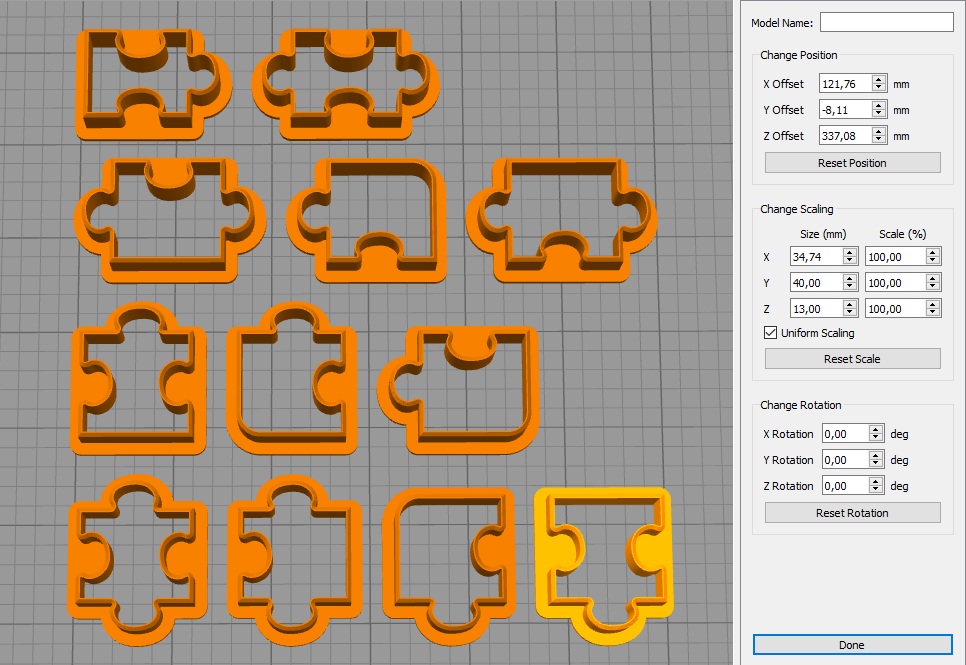Select the second cutter in the top row
The height and width of the screenshot is (665, 966).
pyautogui.click(x=345, y=84)
